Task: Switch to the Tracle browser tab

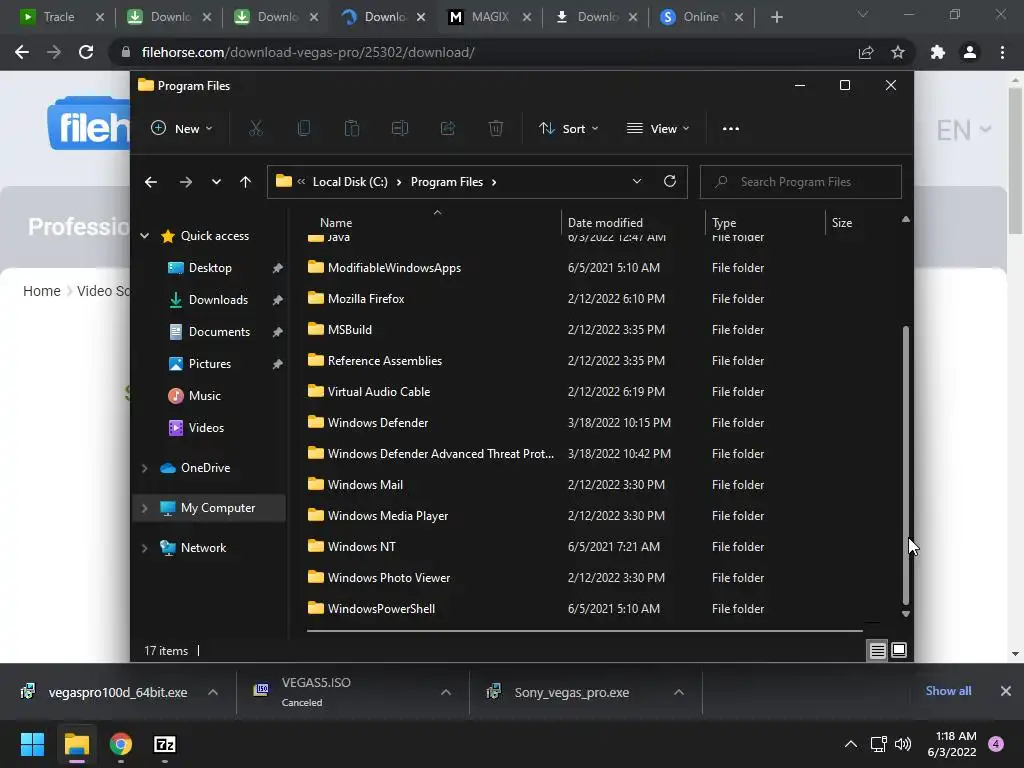Action: click(x=59, y=17)
